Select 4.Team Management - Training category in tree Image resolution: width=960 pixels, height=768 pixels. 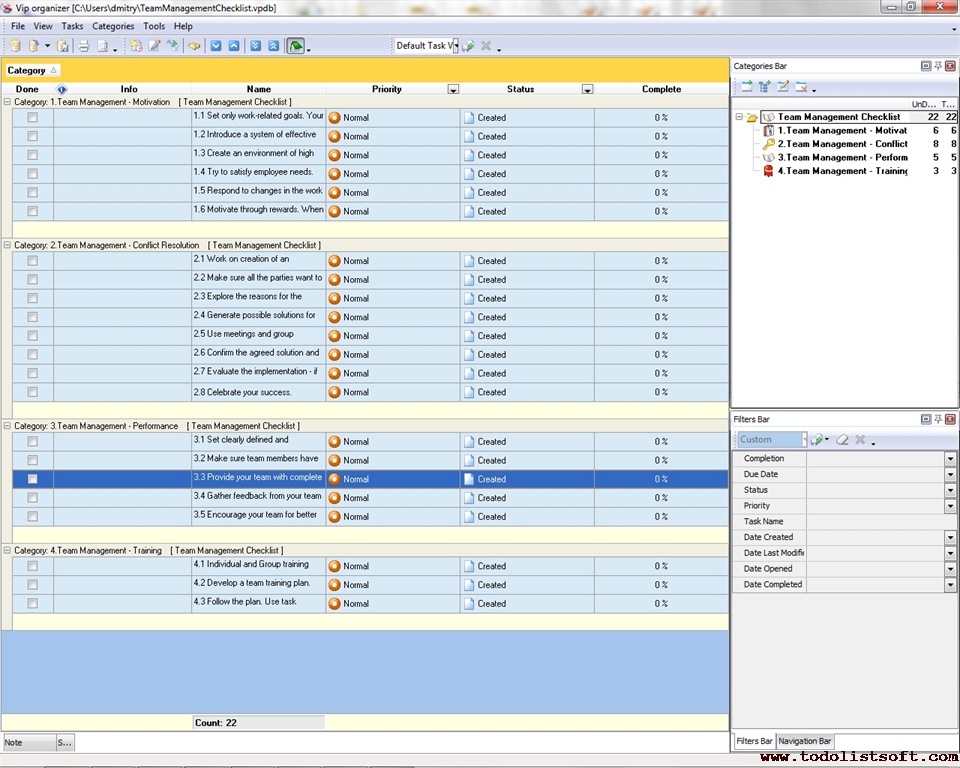(x=842, y=171)
